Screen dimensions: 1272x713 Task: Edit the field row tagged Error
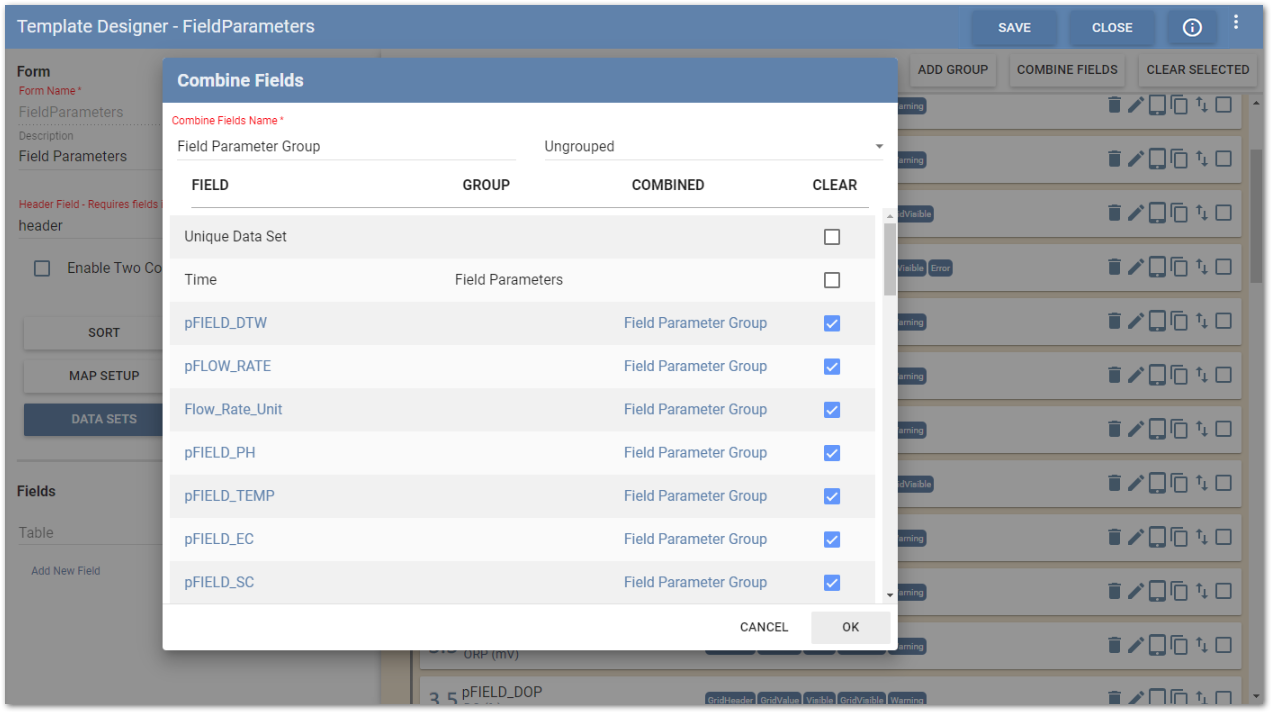(1136, 267)
